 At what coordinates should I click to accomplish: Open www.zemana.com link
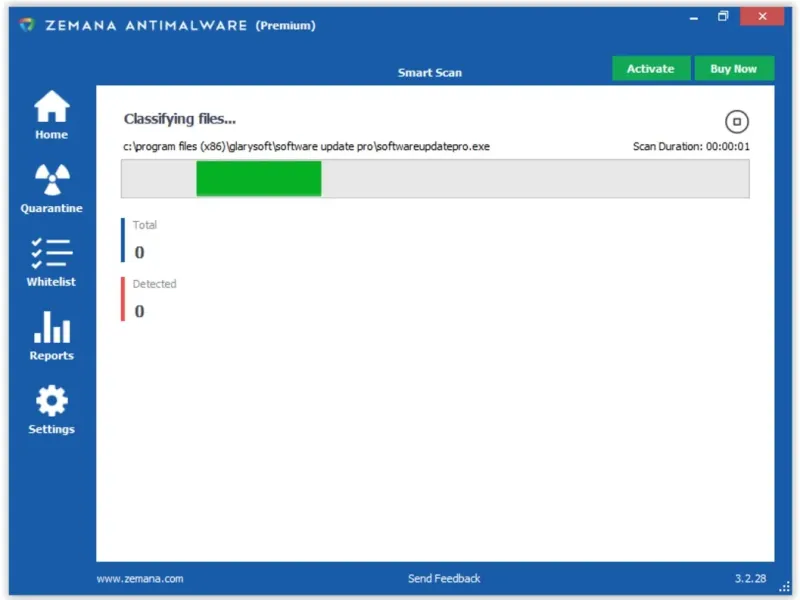coord(140,579)
